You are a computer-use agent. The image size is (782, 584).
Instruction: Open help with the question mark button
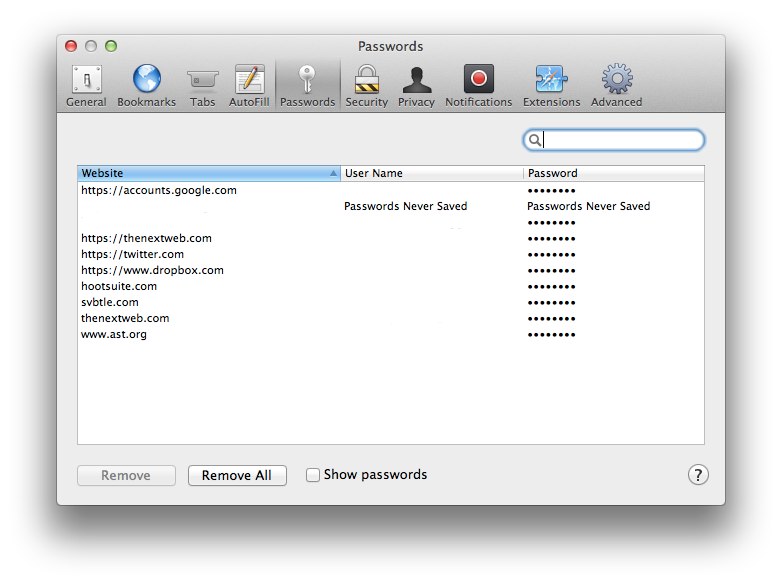coord(698,475)
